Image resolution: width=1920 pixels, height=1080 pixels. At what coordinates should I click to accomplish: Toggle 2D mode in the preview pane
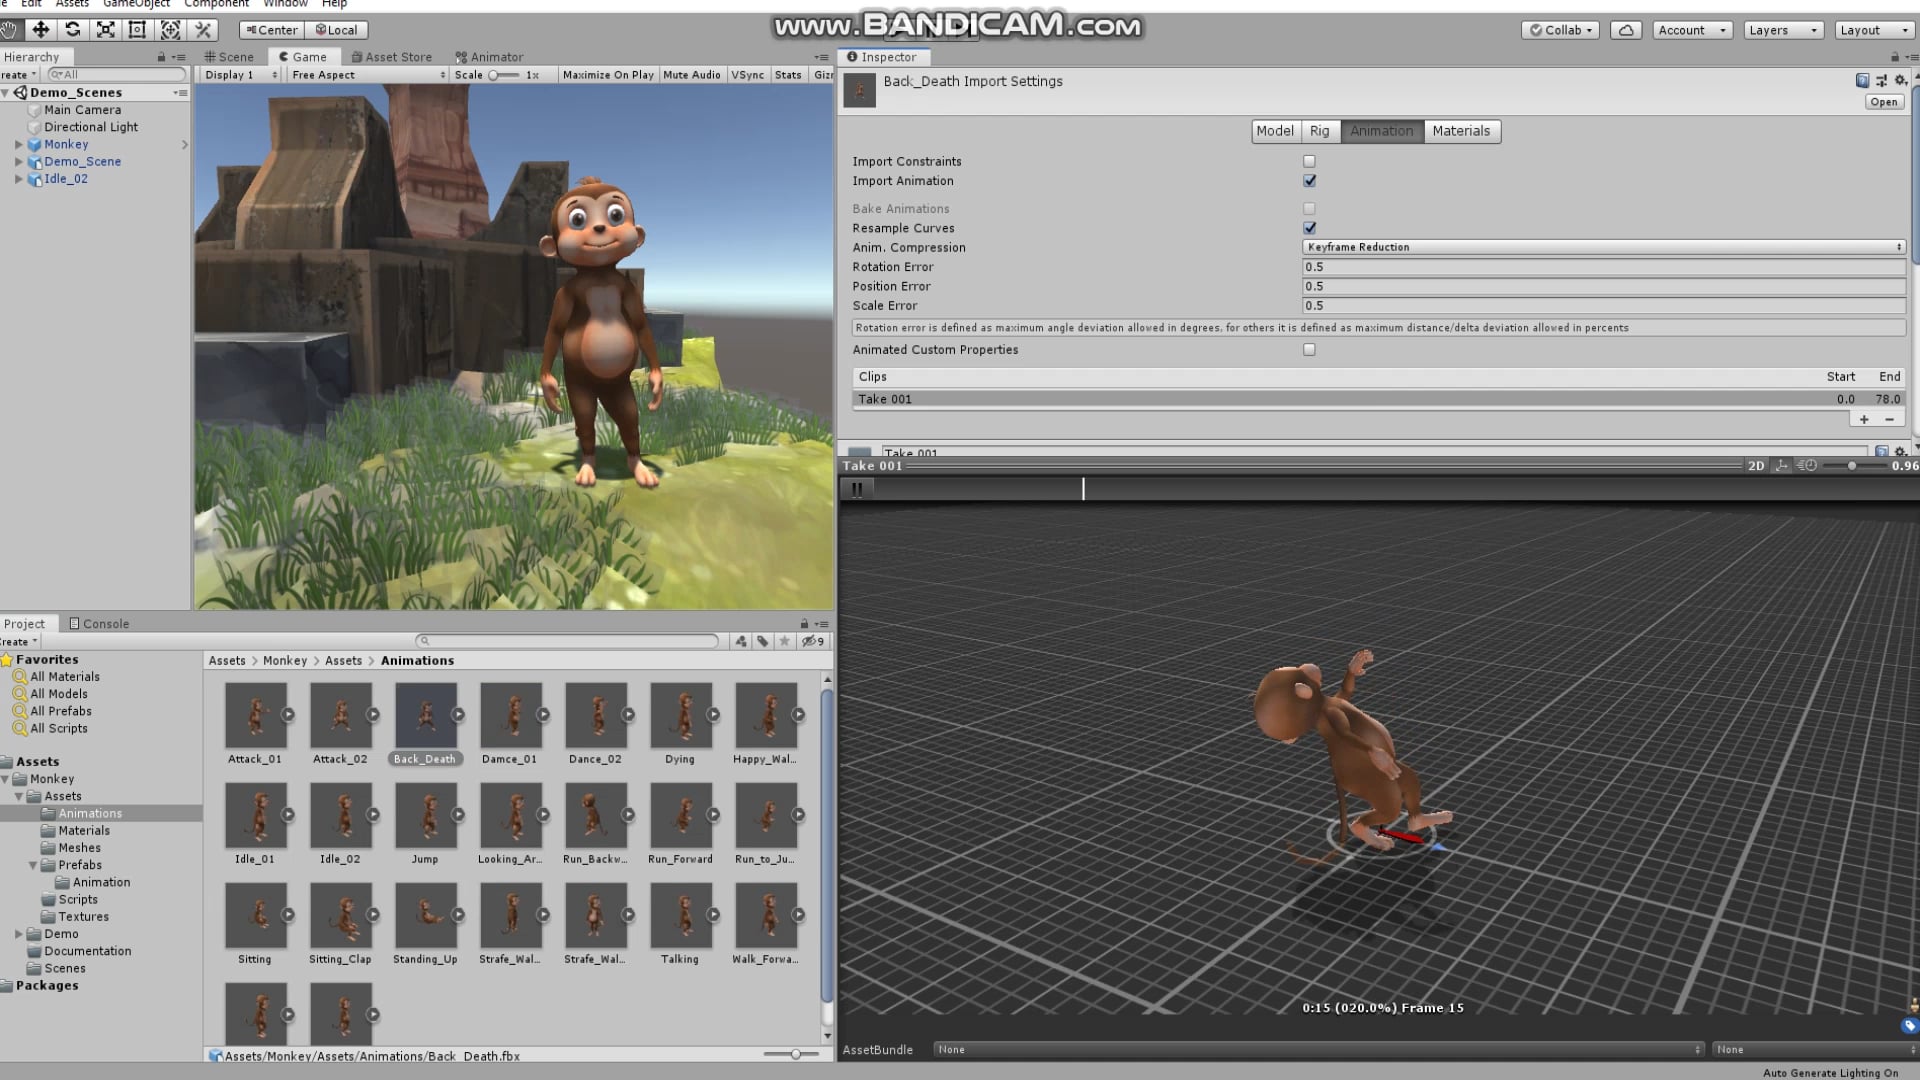coord(1757,465)
